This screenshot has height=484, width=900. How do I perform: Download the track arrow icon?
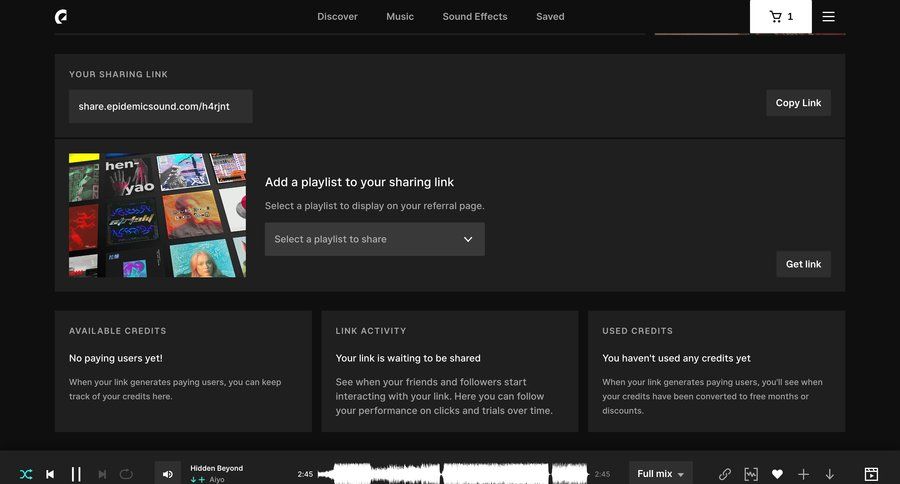click(829, 474)
